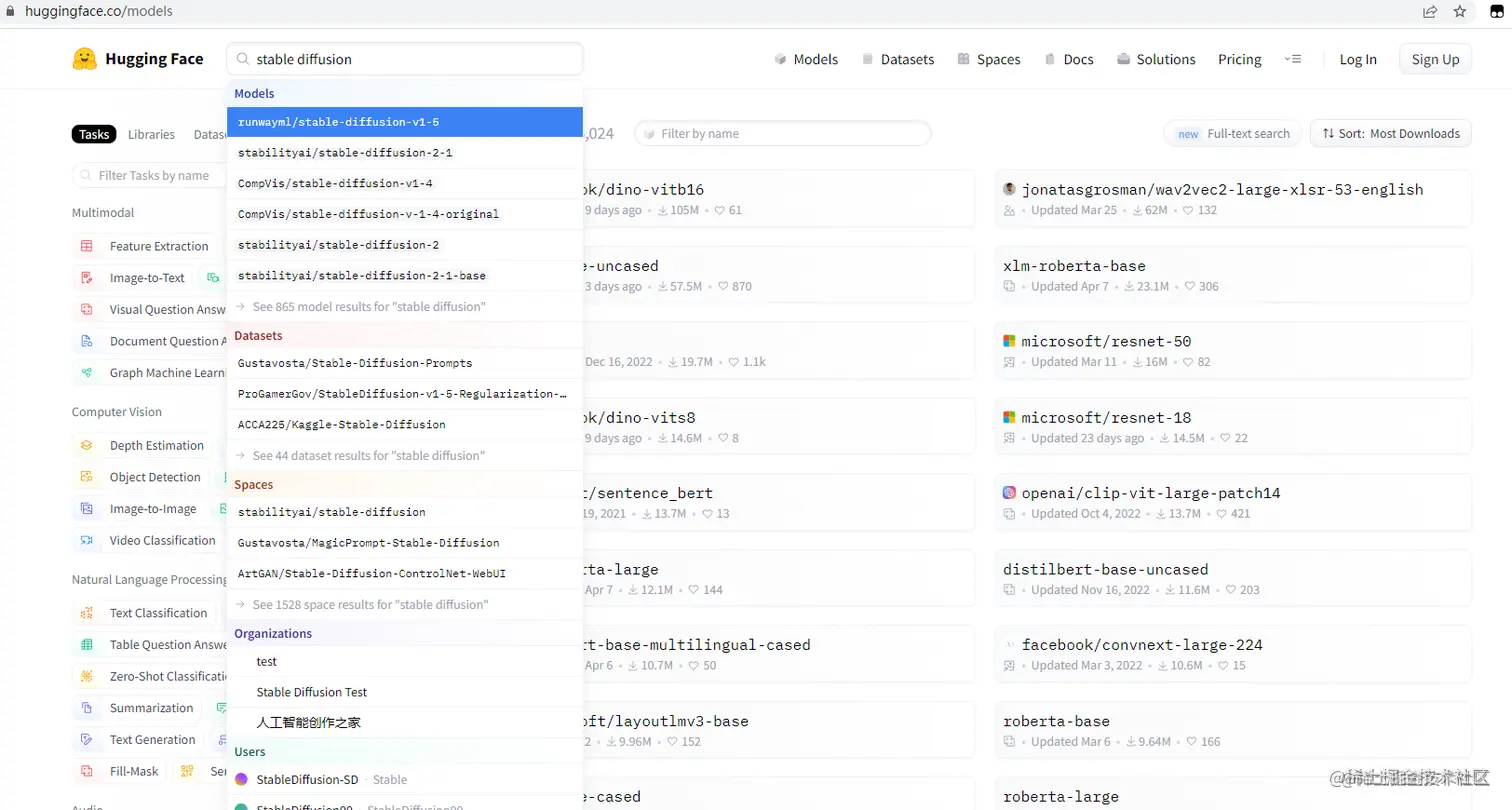1512x810 pixels.
Task: Click the Full-text search button
Action: [x=1233, y=133]
